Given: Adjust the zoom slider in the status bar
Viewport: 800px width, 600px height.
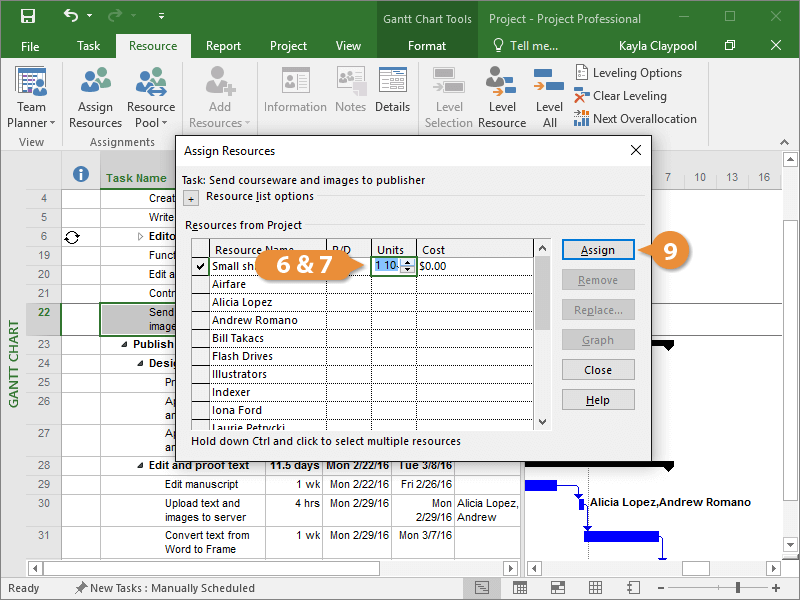Looking at the screenshot, I should (738, 588).
